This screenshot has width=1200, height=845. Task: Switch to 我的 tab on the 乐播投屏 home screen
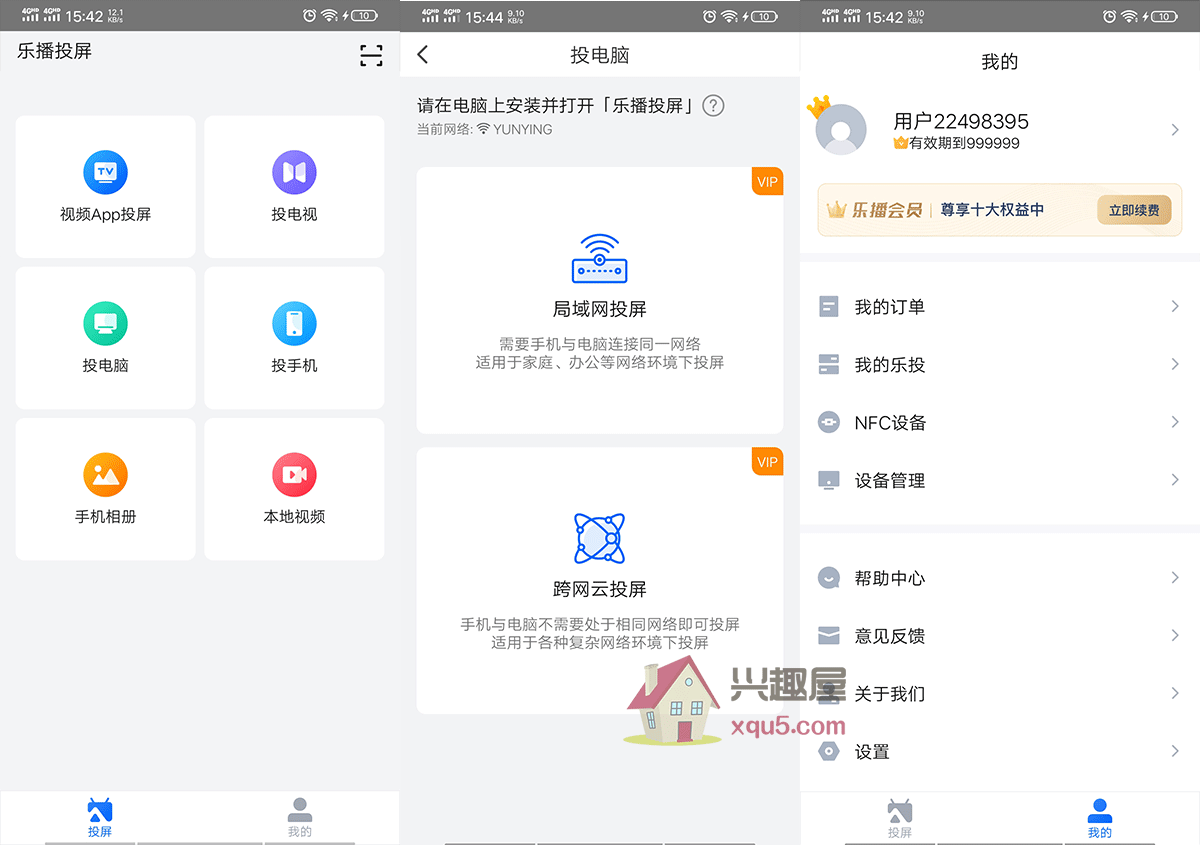pyautogui.click(x=300, y=817)
